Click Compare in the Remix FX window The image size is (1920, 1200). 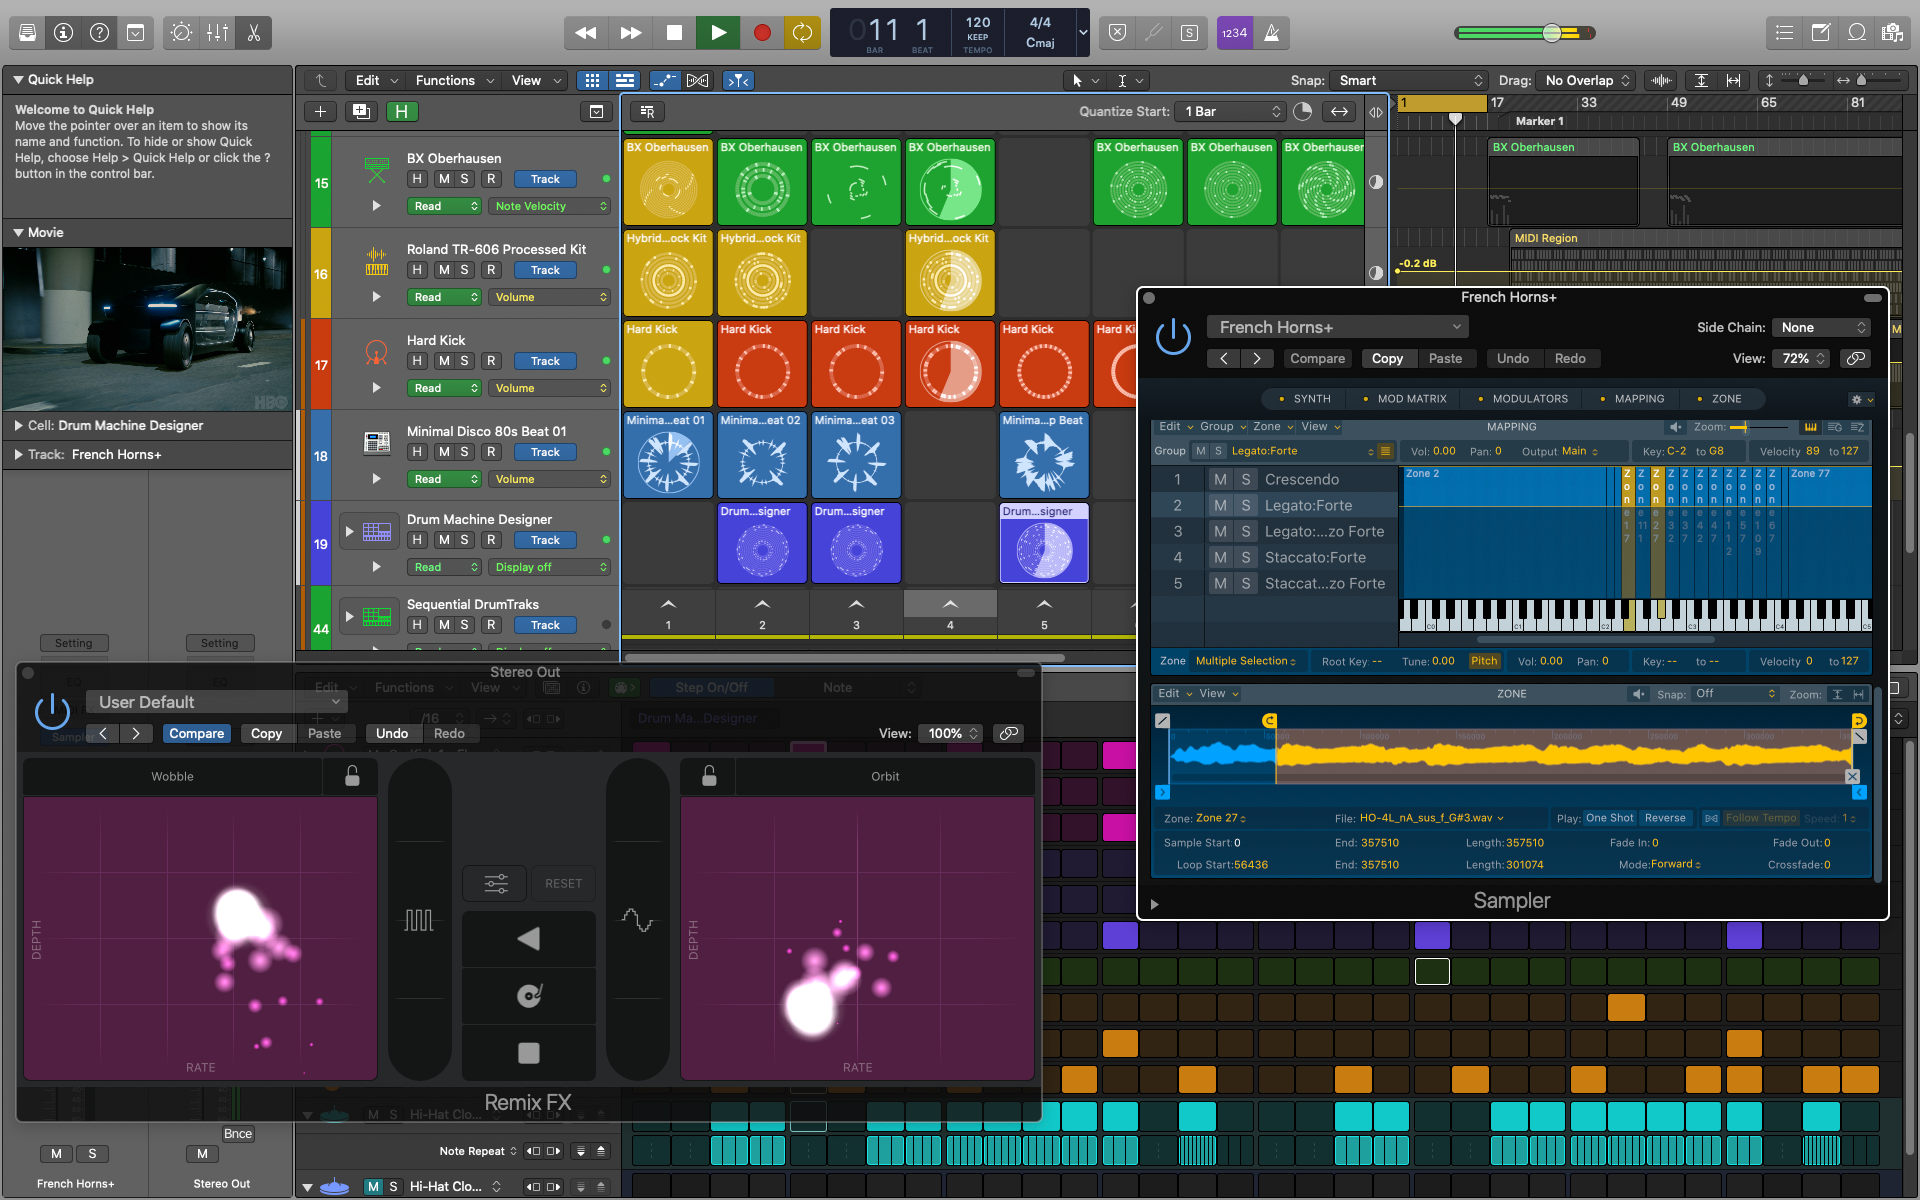click(196, 733)
